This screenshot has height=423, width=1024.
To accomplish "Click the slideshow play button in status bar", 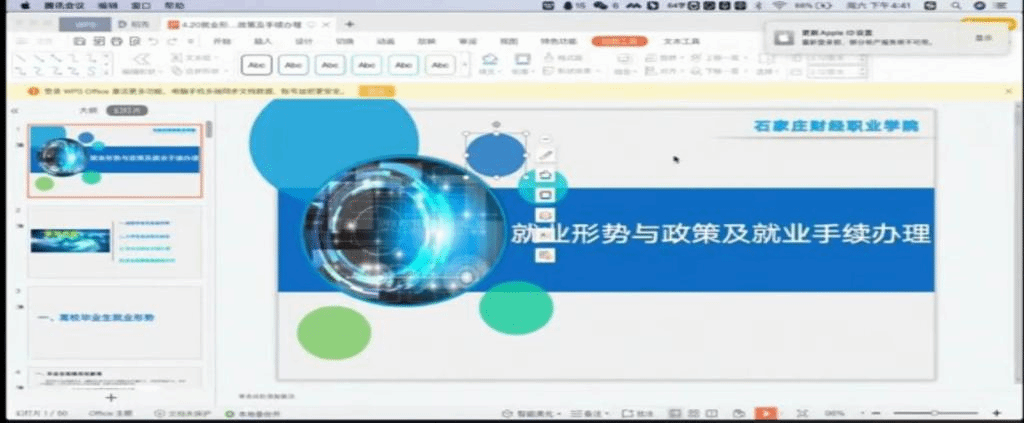I will coord(765,413).
